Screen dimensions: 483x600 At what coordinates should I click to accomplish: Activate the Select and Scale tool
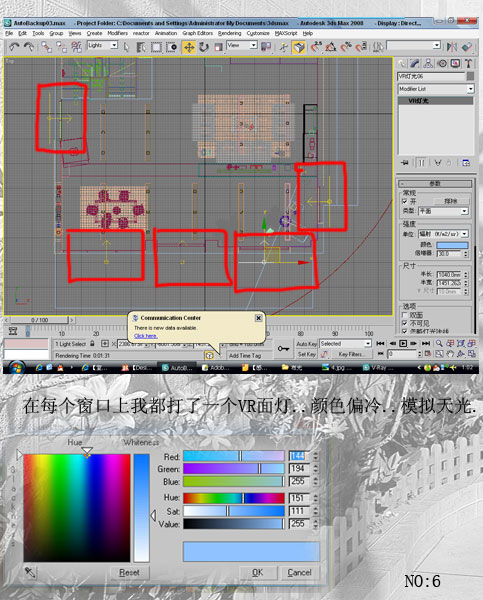[218, 47]
